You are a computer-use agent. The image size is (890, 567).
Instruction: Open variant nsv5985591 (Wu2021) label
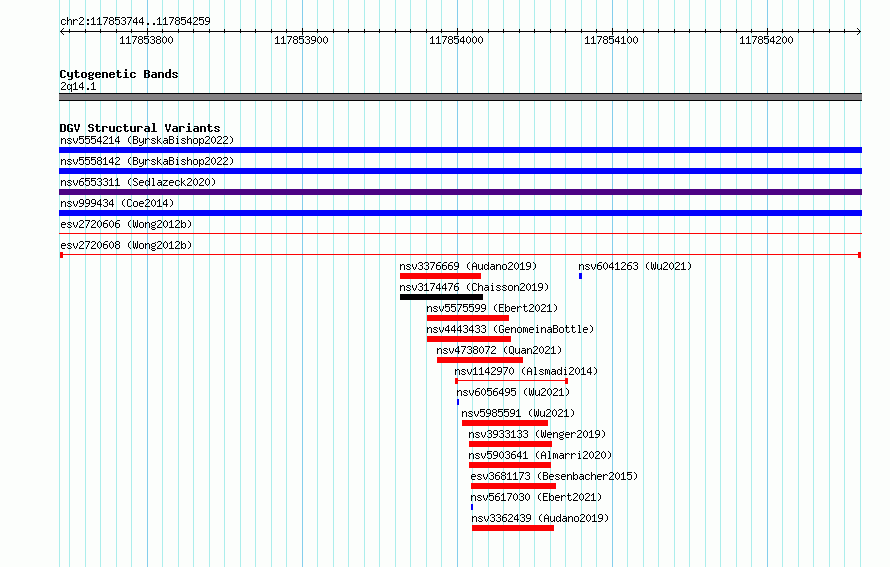518,413
